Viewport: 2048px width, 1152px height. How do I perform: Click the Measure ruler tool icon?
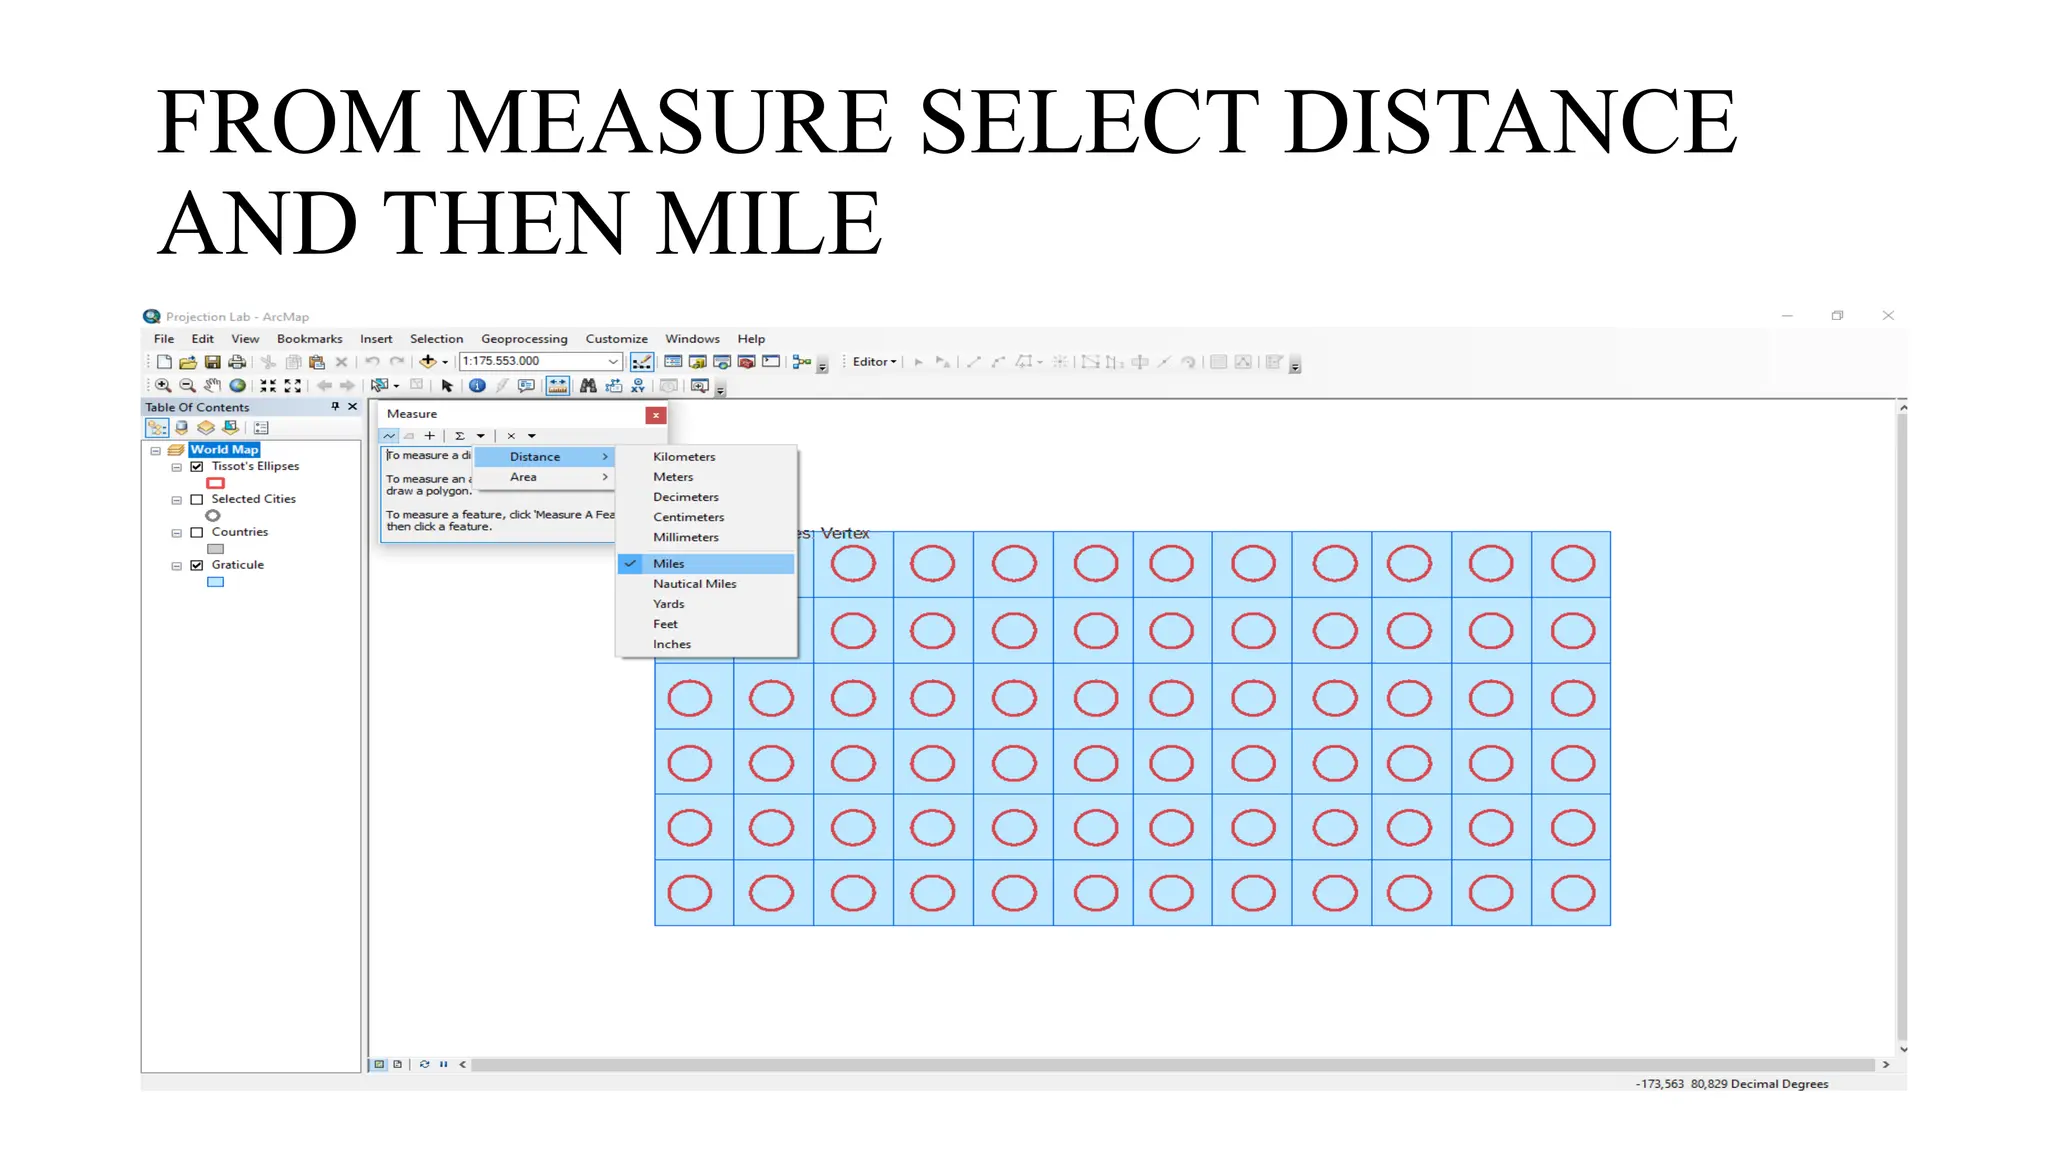[558, 385]
